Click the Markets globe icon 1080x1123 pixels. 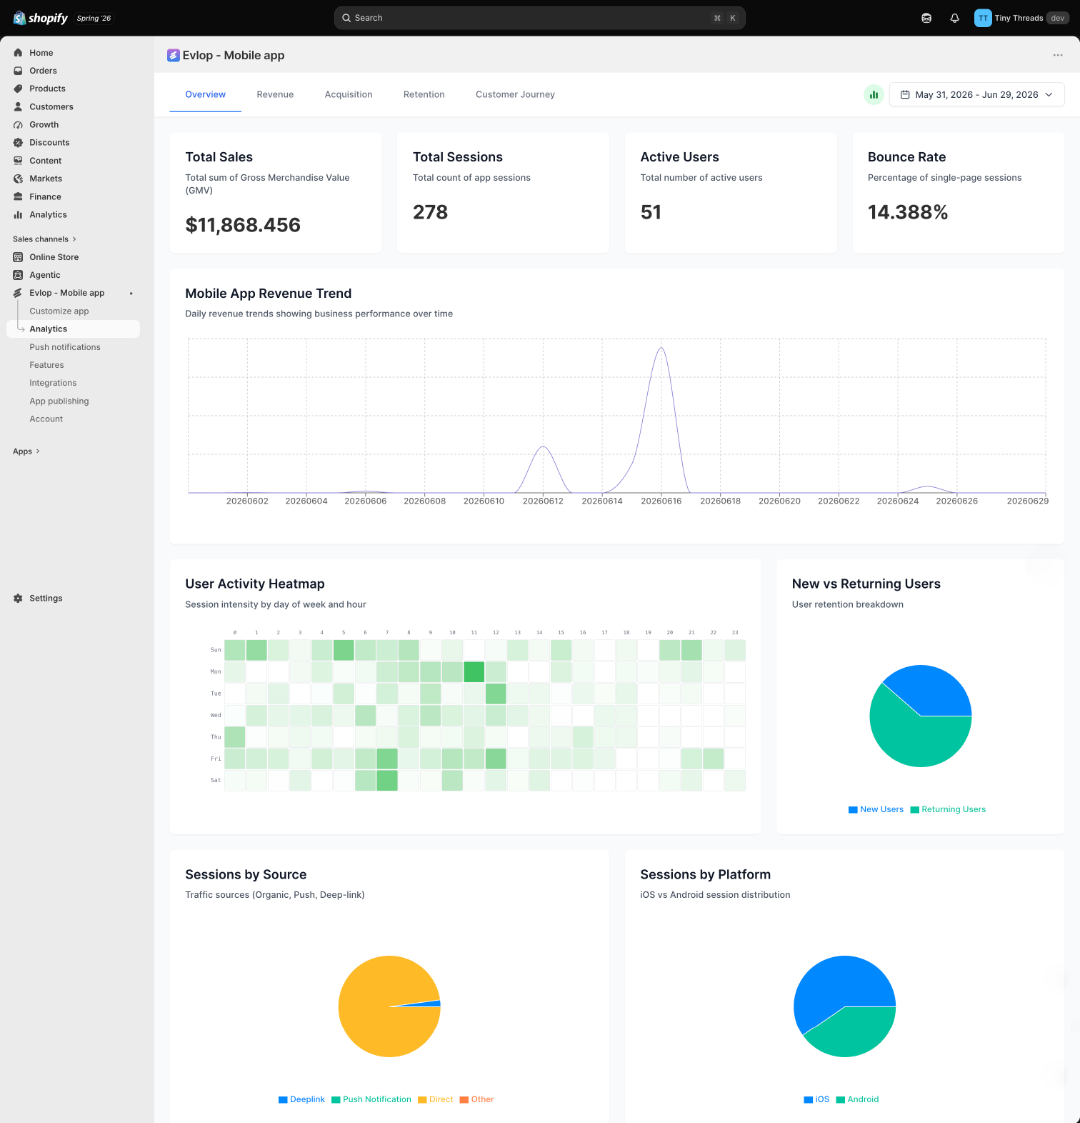(x=18, y=178)
